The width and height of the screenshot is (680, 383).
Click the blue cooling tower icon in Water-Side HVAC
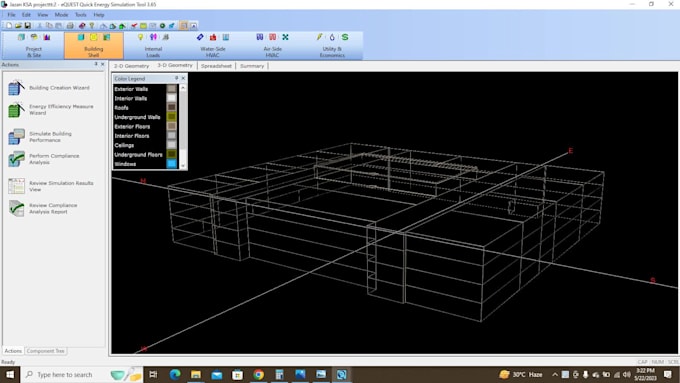tap(226, 37)
